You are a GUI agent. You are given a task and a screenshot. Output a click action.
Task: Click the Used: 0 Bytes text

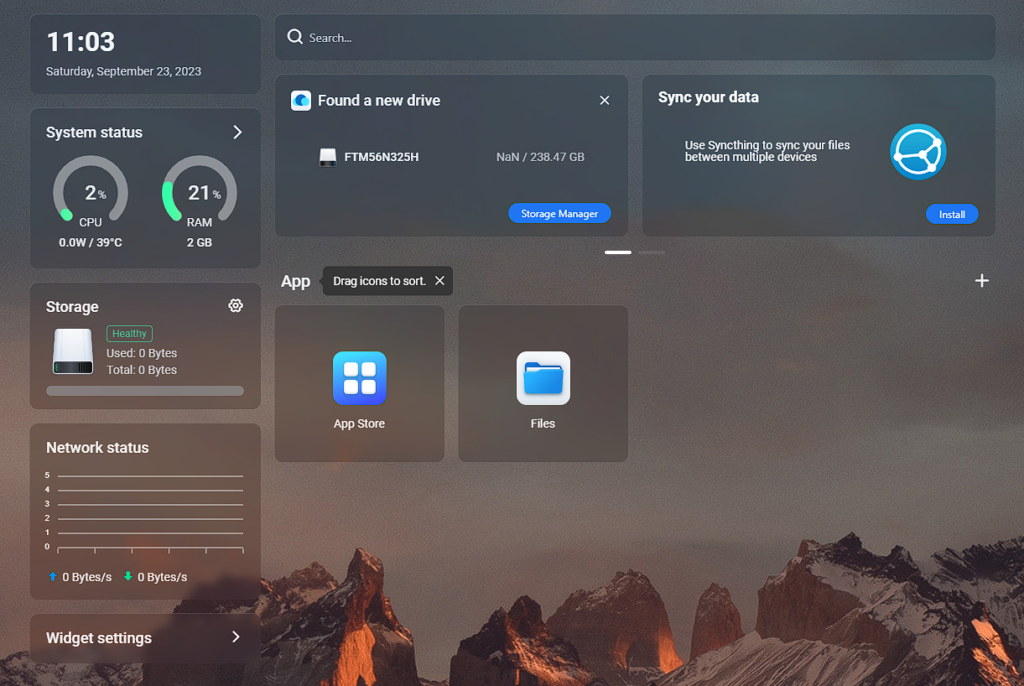[x=142, y=353]
